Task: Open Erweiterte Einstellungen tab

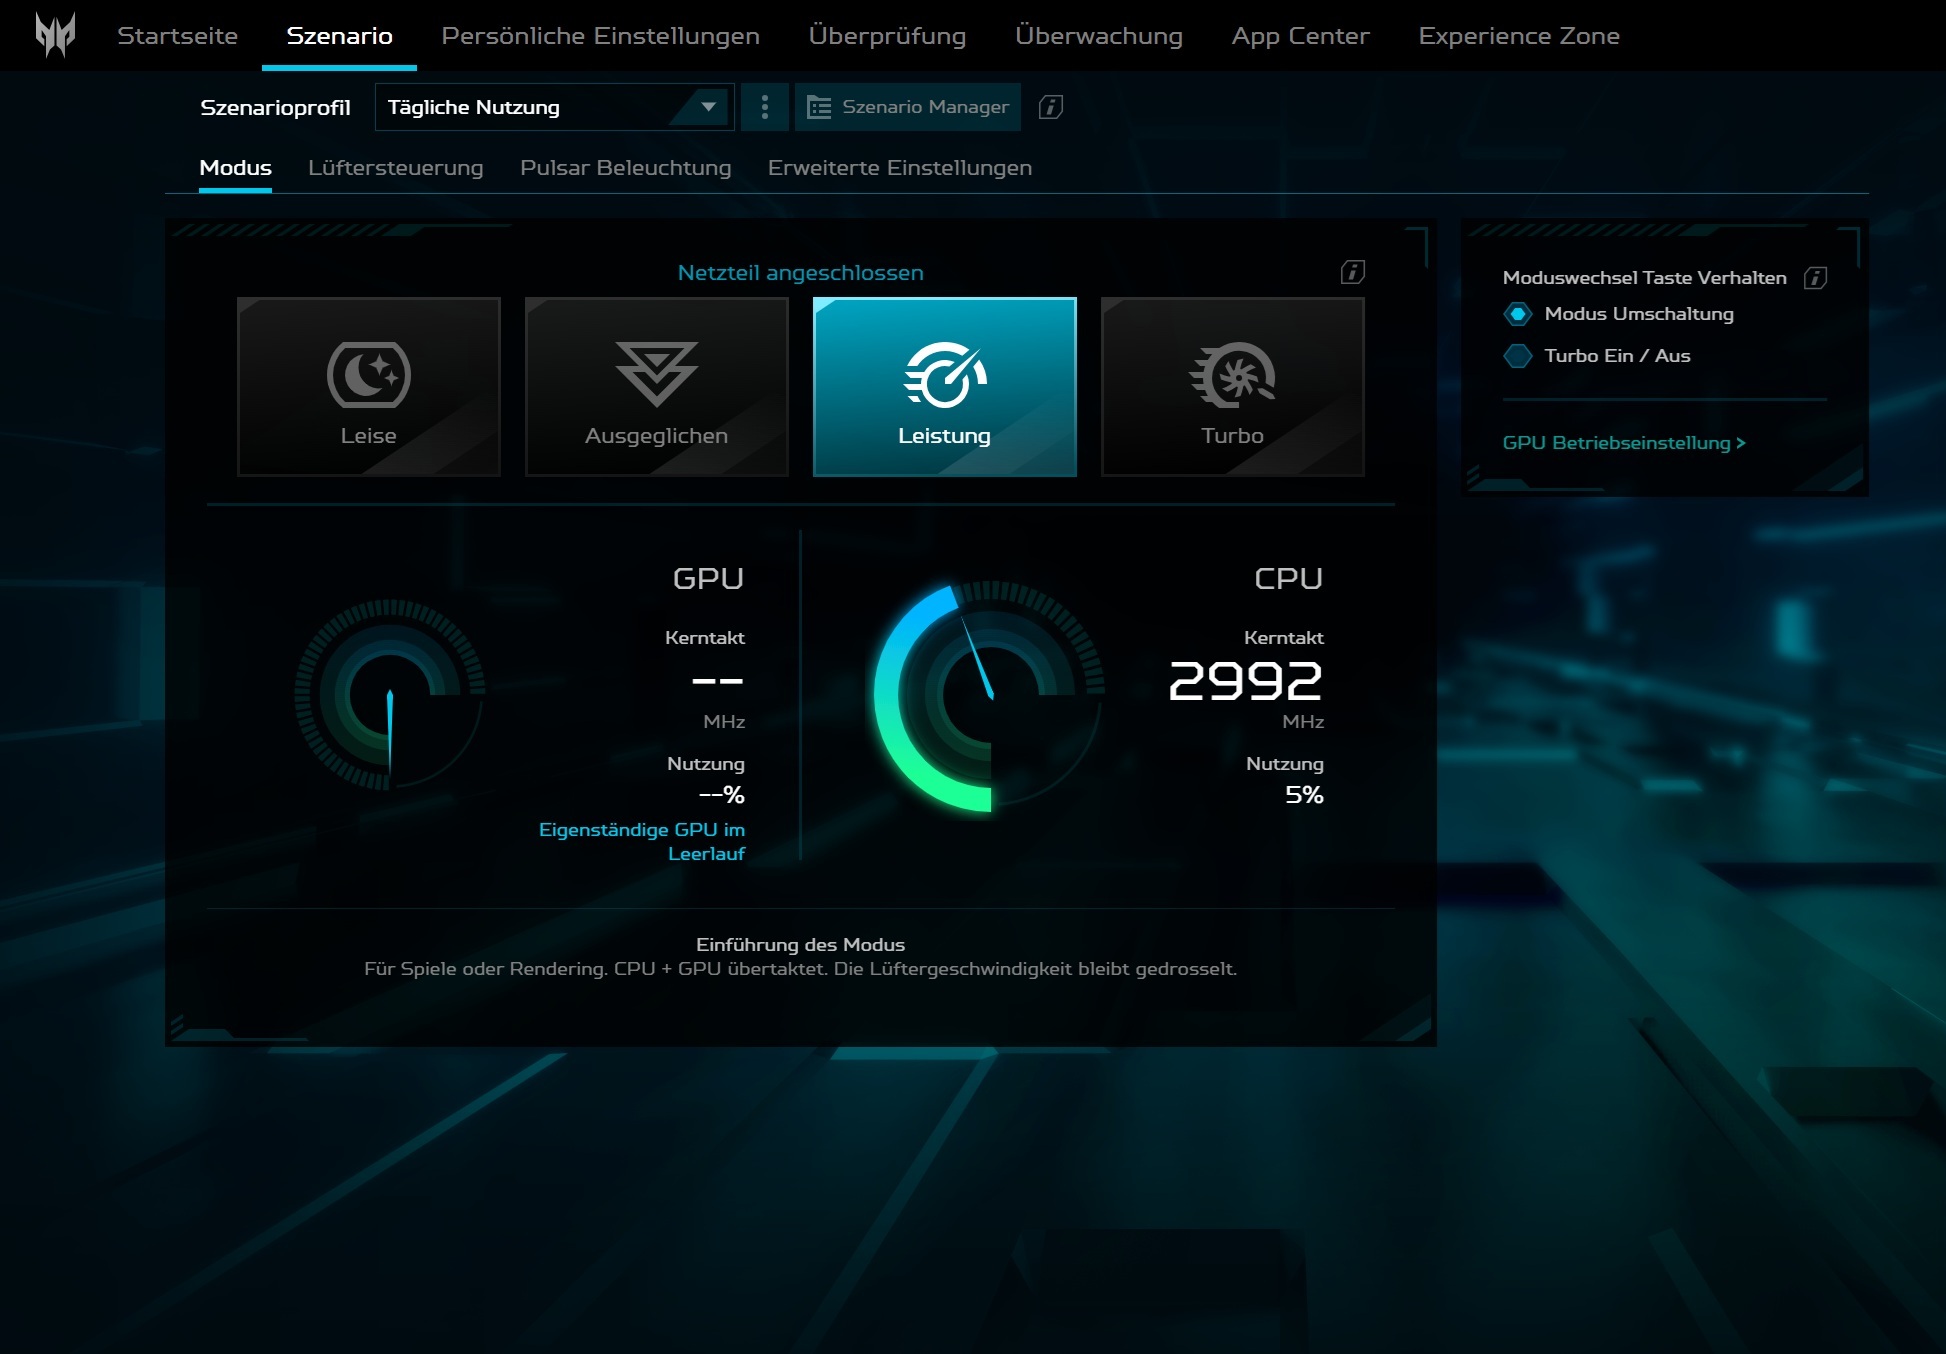Action: pos(899,168)
